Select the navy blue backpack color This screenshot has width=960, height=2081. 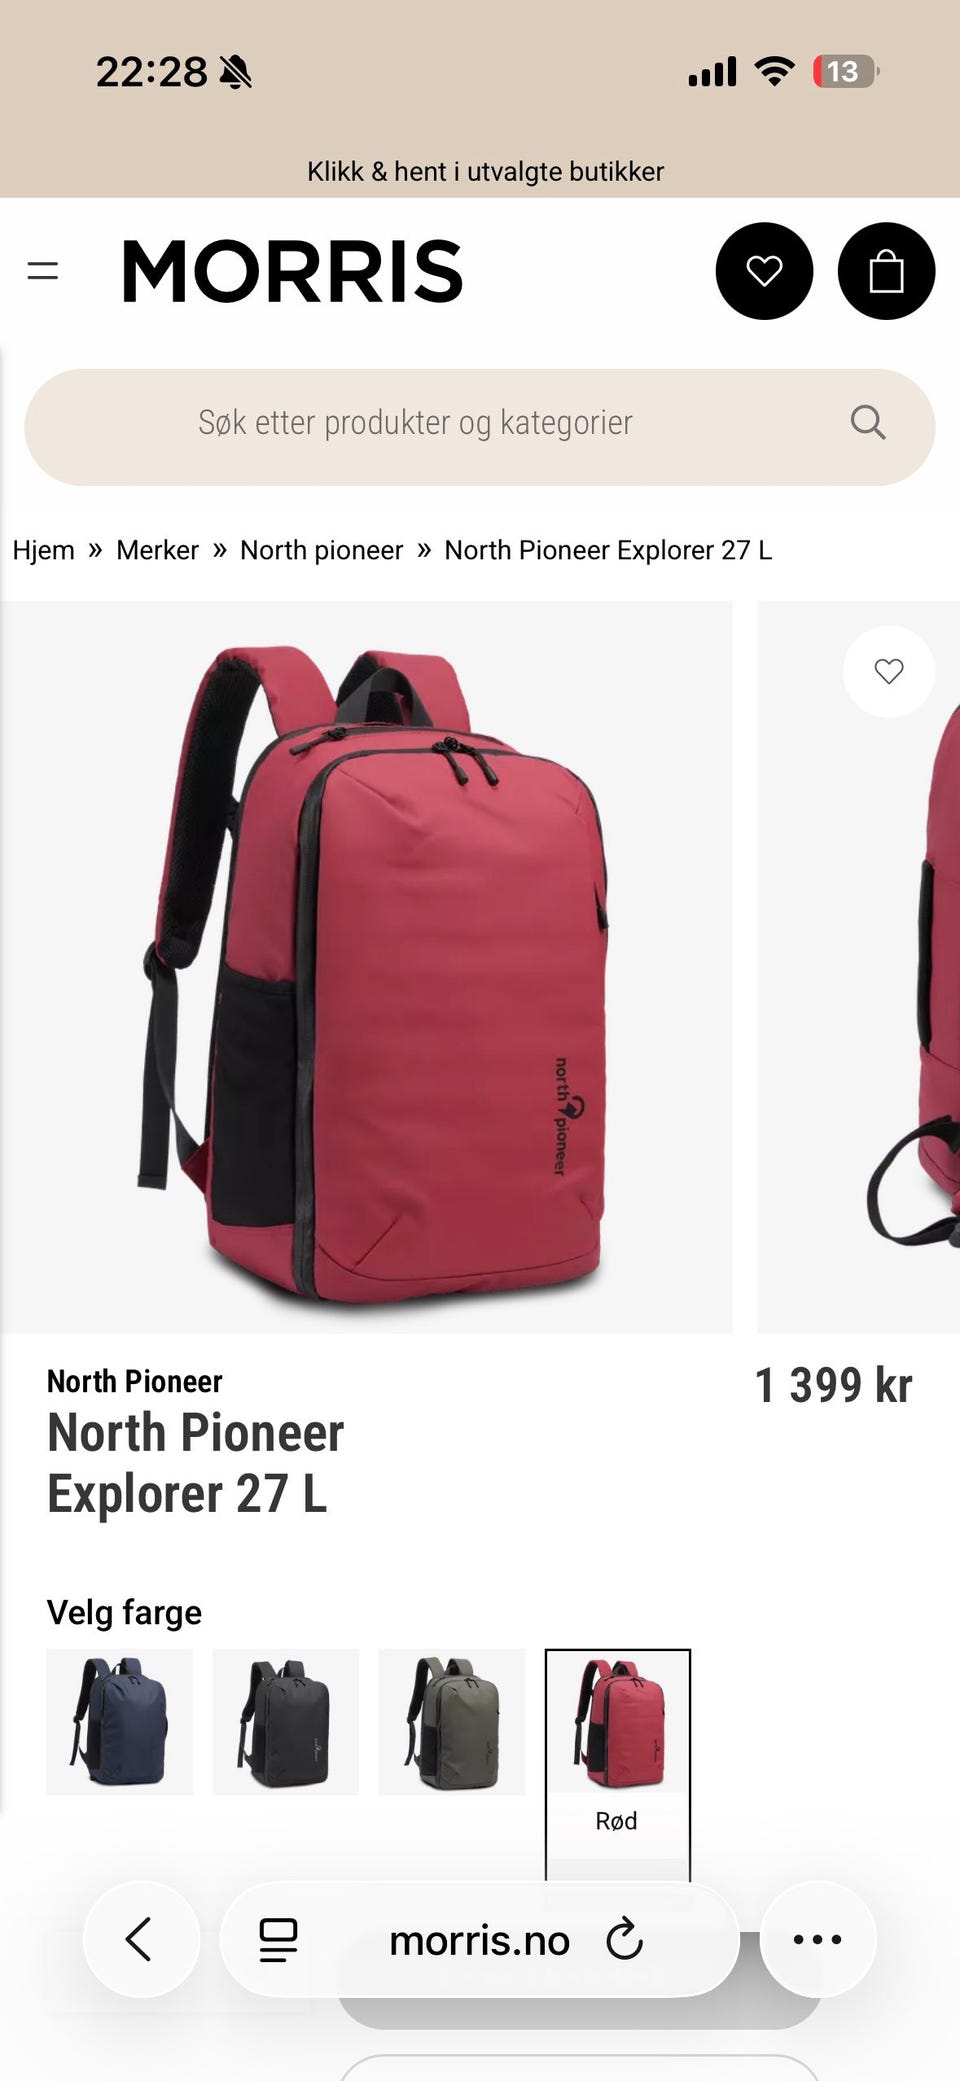click(119, 1721)
